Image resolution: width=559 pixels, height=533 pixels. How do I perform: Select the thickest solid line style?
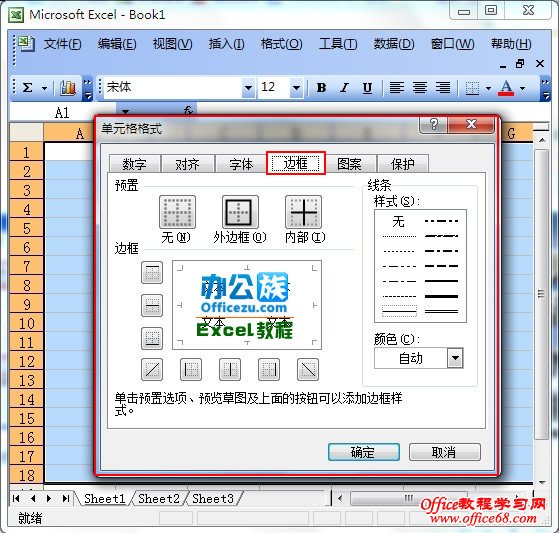point(441,296)
